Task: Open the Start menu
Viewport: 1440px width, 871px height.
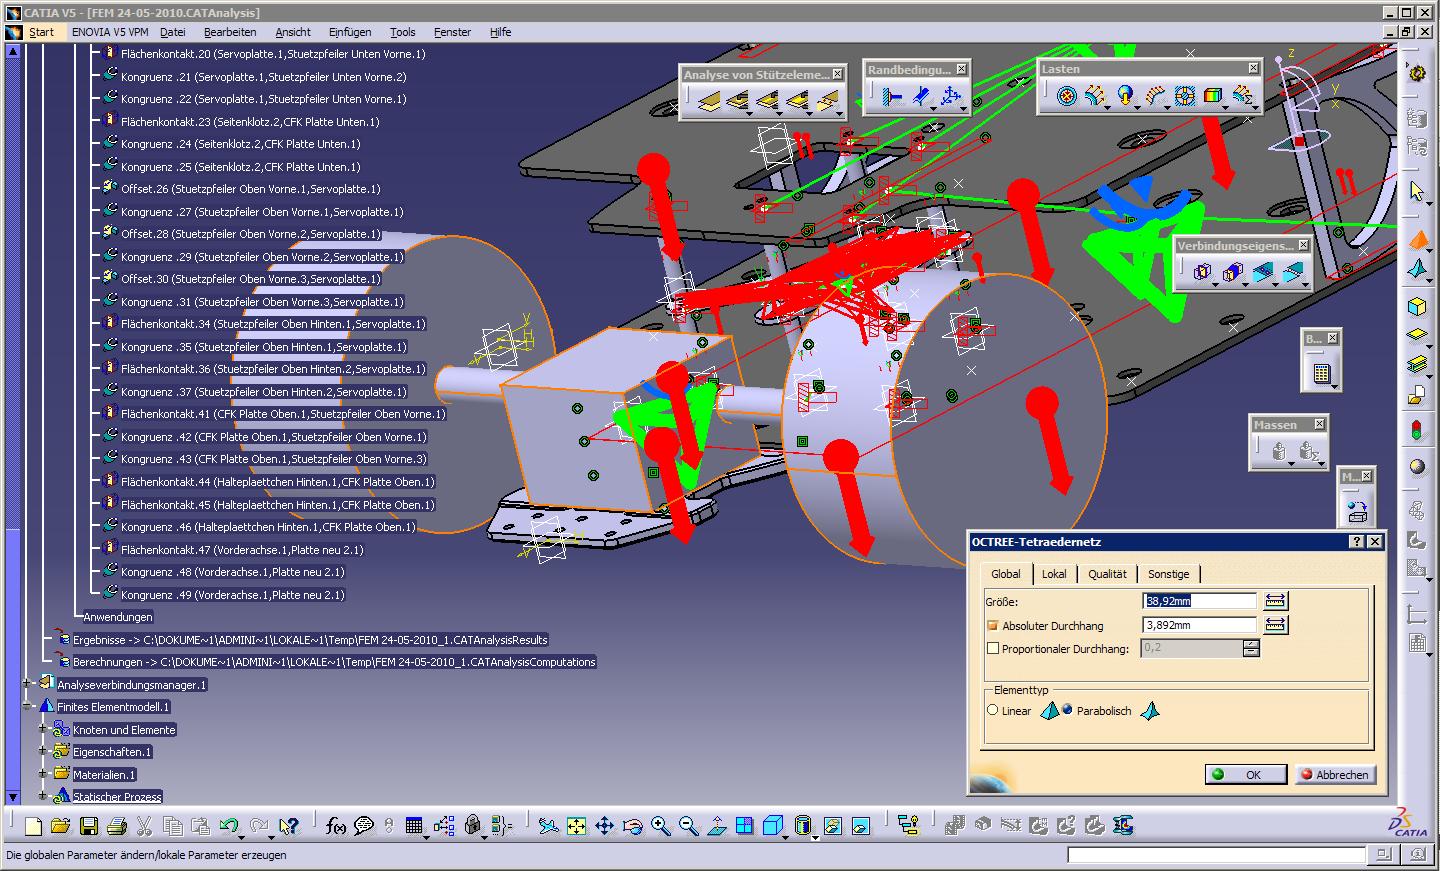Action: tap(41, 32)
